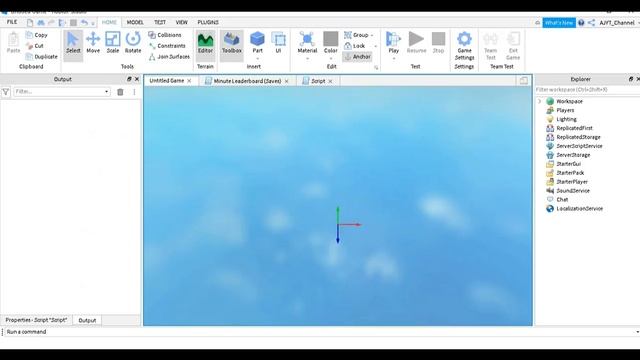Image resolution: width=640 pixels, height=360 pixels.
Task: Open the Play mode dropdown arrow
Action: pyautogui.click(x=393, y=59)
